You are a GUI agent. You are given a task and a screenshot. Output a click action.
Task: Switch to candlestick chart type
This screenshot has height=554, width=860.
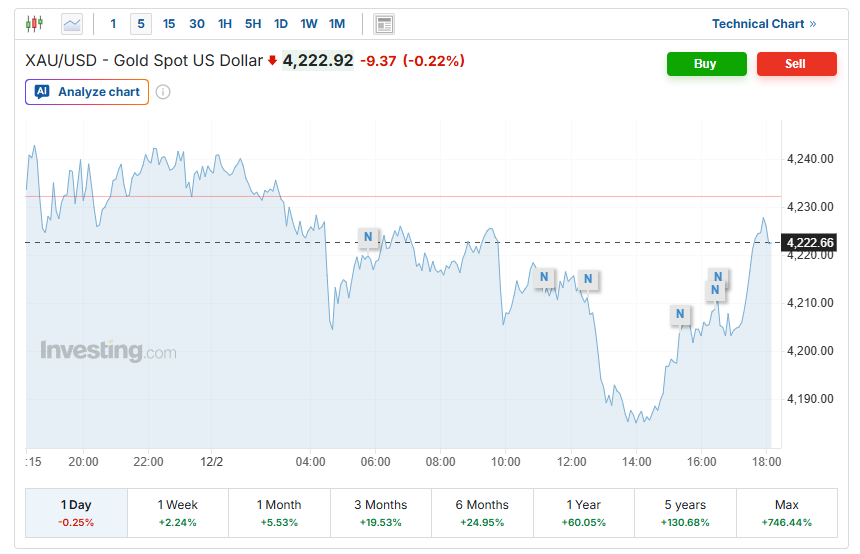click(x=35, y=23)
